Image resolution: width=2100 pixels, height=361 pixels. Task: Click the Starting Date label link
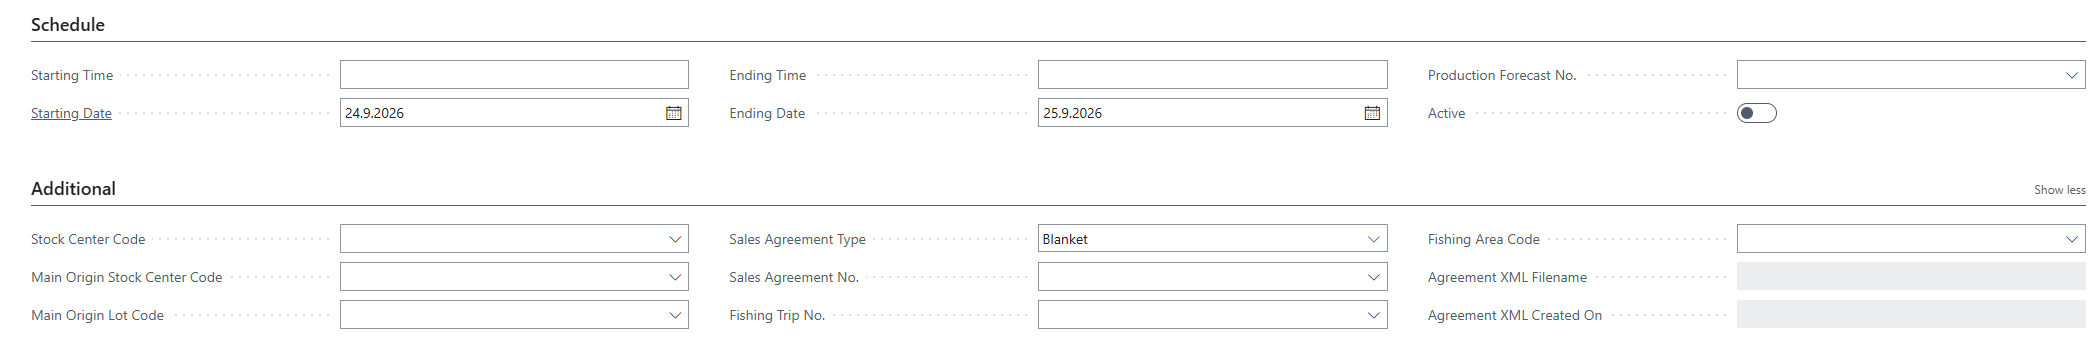[x=71, y=113]
